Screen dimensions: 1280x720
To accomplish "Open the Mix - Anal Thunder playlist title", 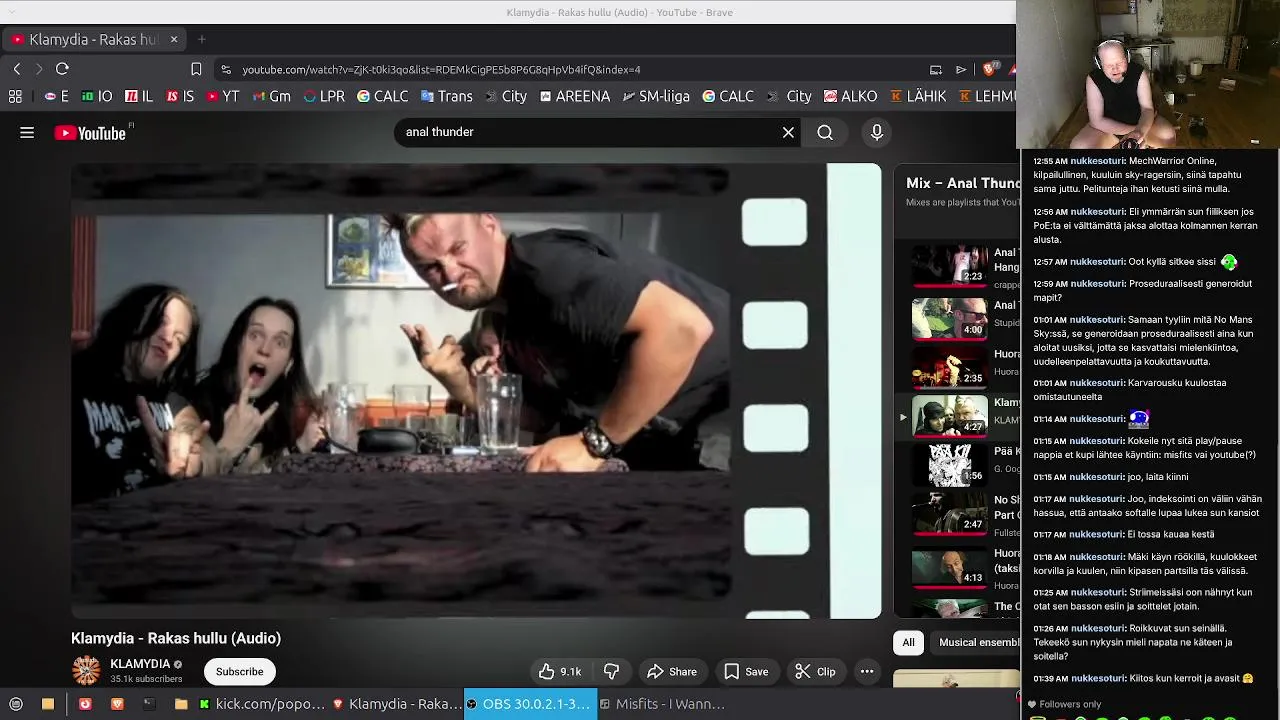I will coord(961,183).
